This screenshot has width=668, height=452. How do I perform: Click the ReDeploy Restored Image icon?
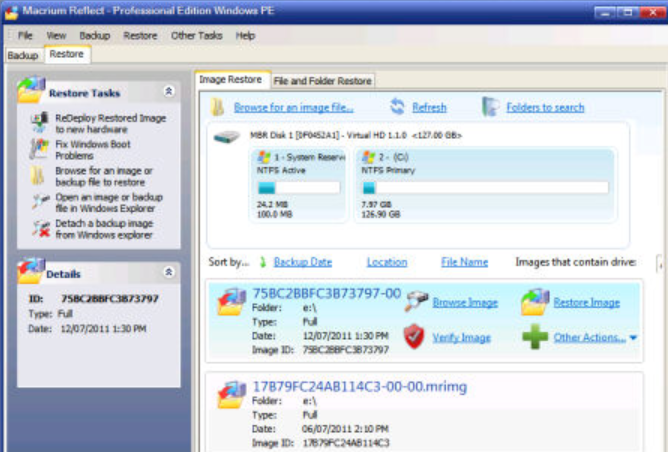point(40,123)
